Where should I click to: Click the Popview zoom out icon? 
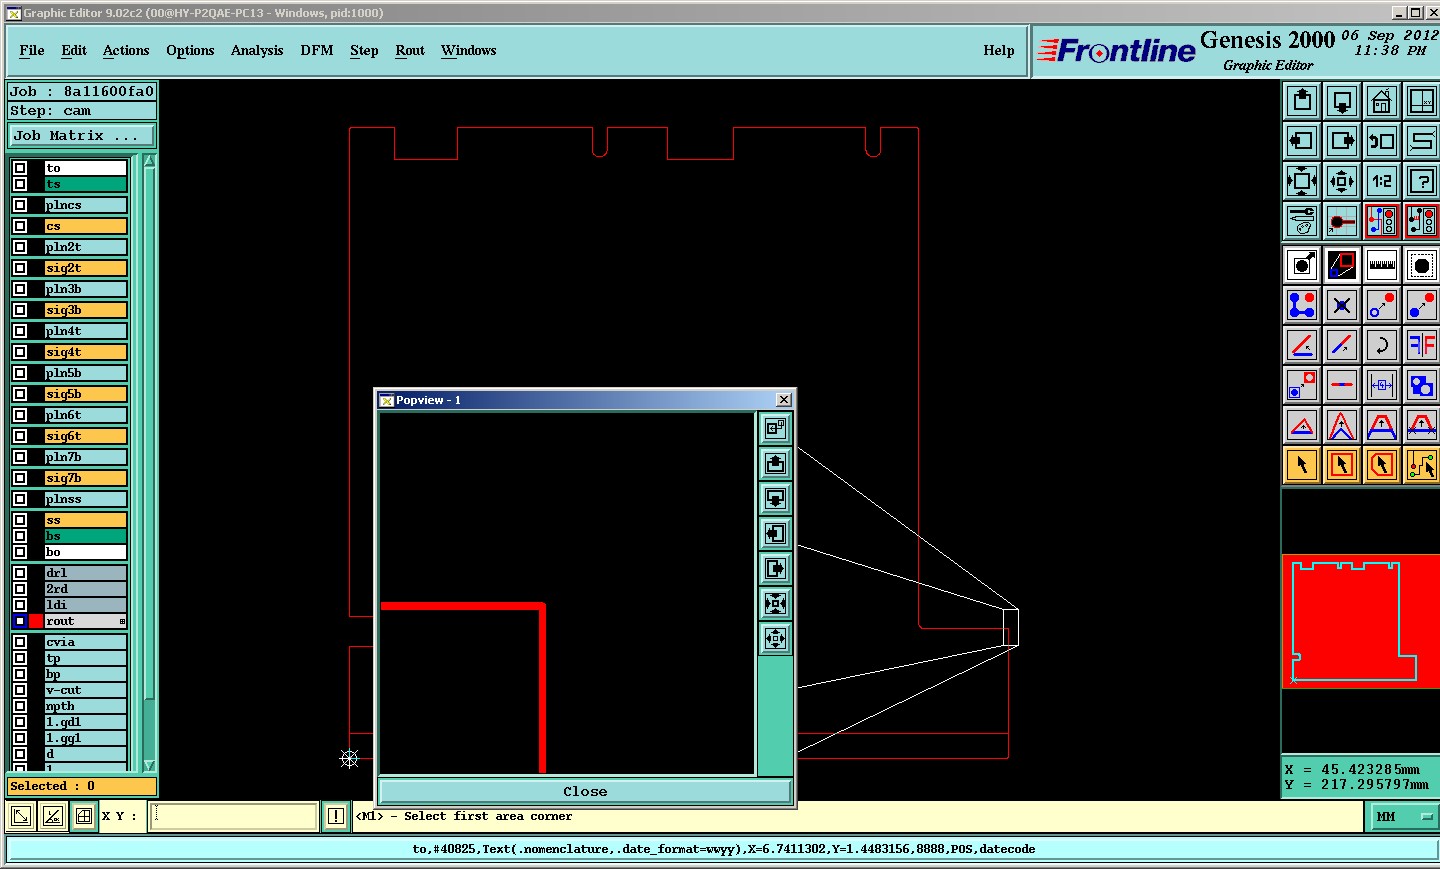click(775, 639)
